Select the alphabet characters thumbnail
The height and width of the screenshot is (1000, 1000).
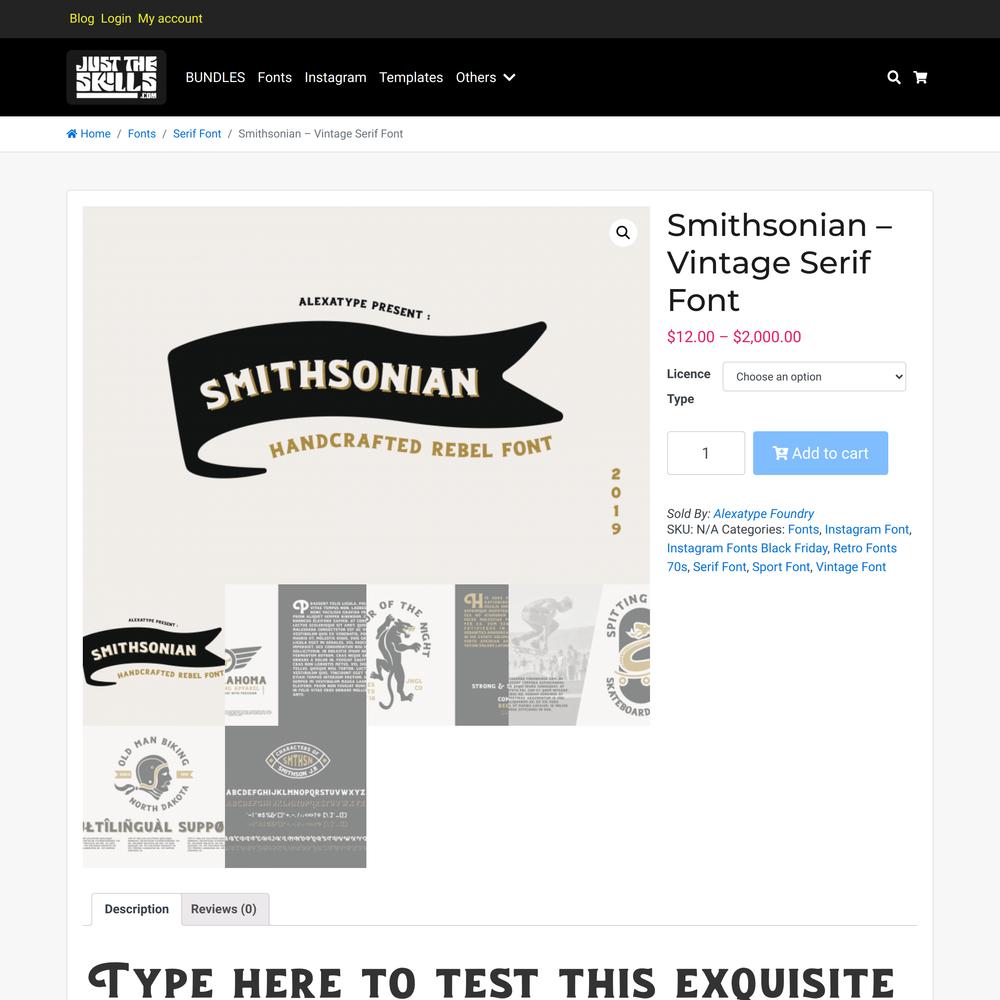click(295, 797)
